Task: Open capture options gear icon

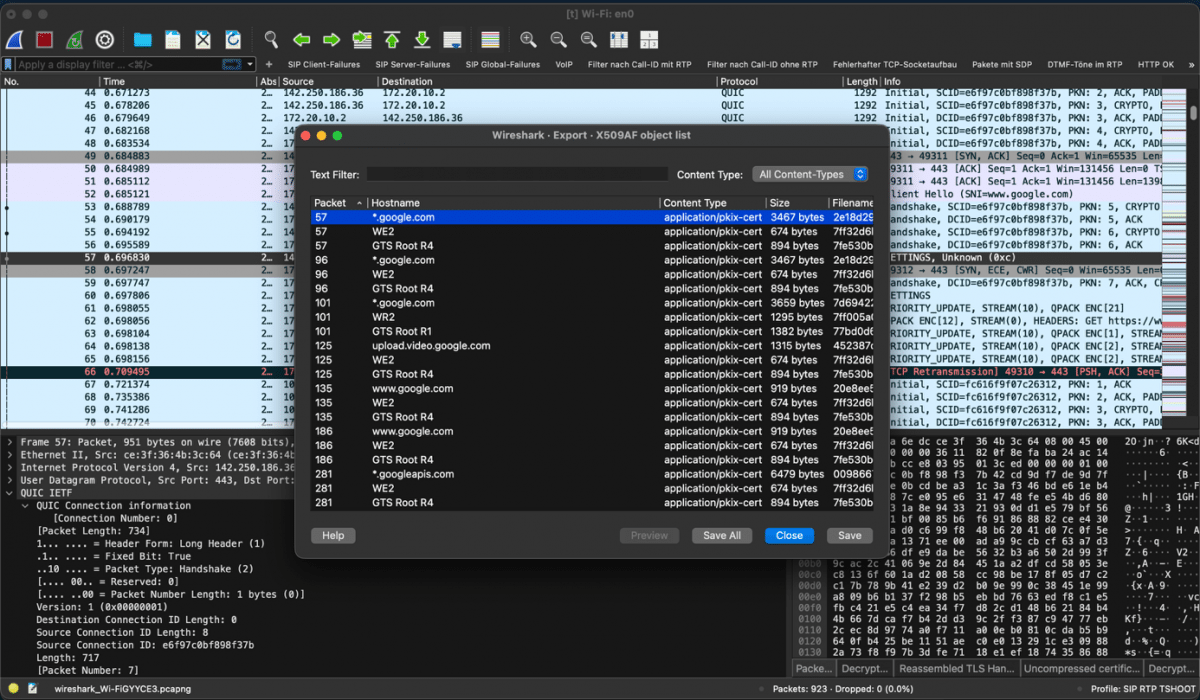Action: click(x=104, y=40)
